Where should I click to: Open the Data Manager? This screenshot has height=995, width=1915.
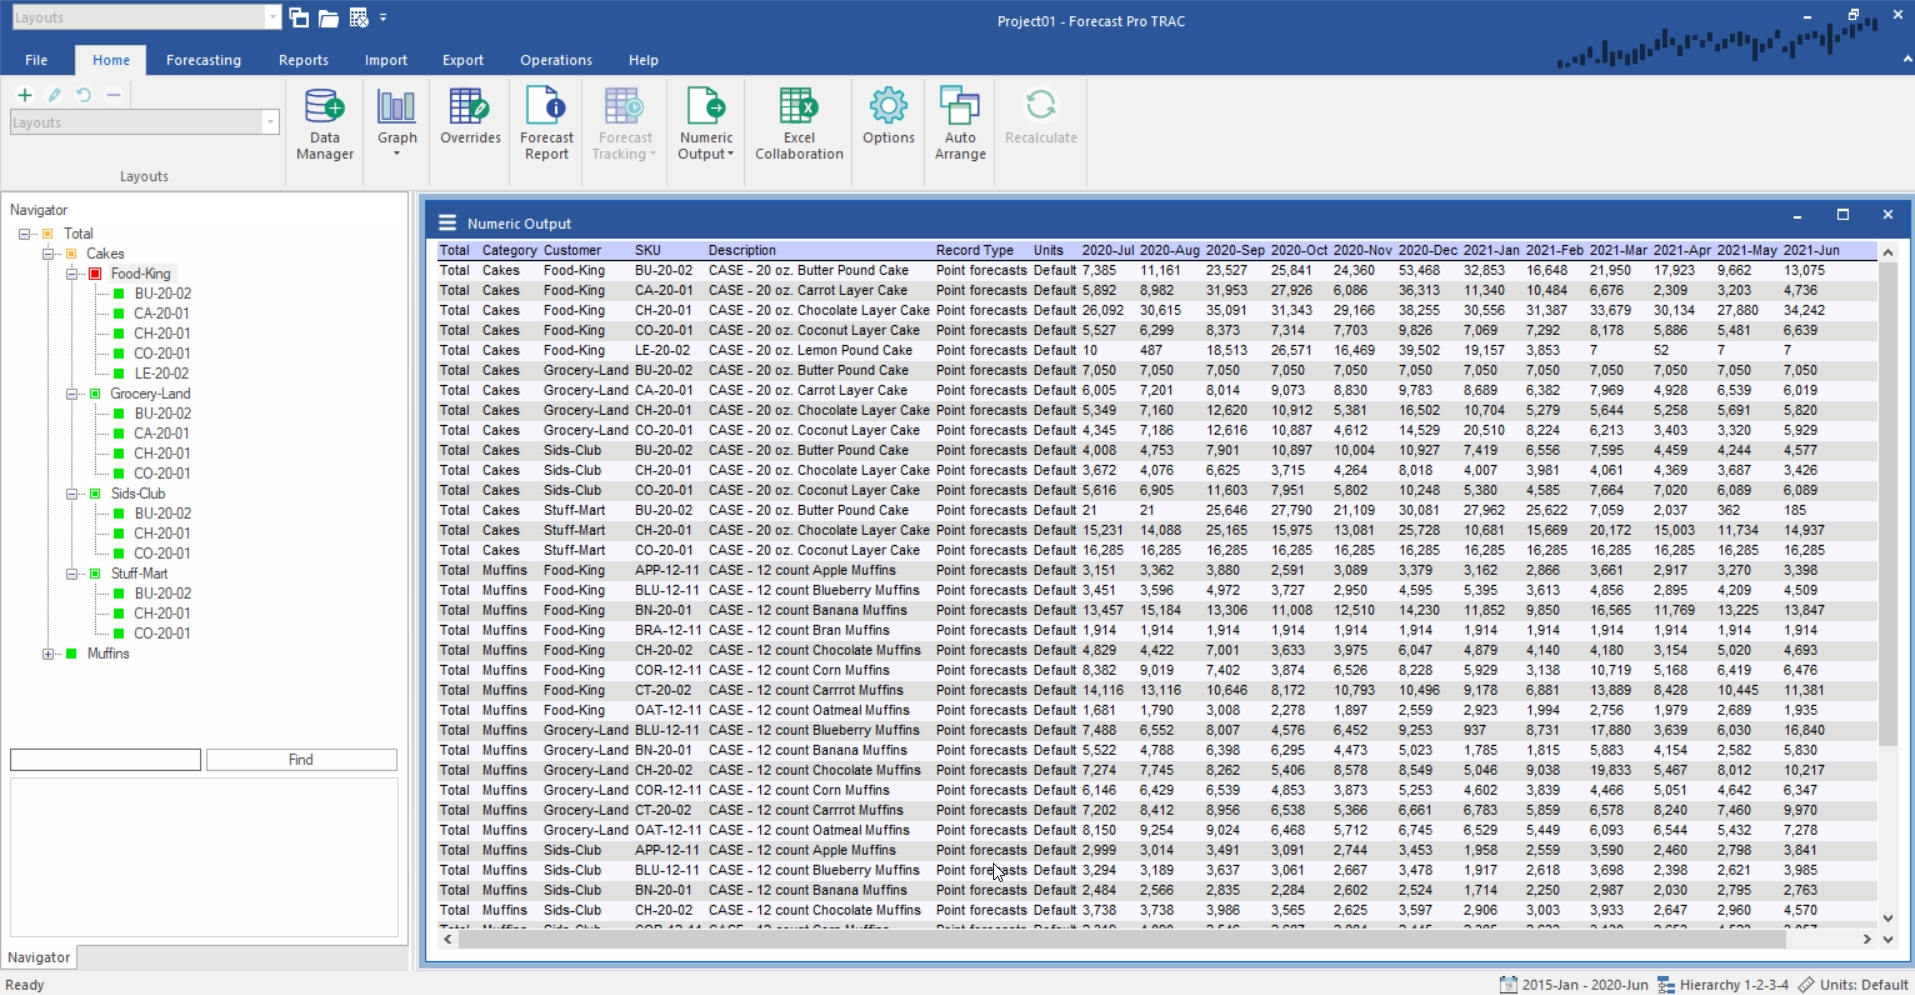(325, 125)
